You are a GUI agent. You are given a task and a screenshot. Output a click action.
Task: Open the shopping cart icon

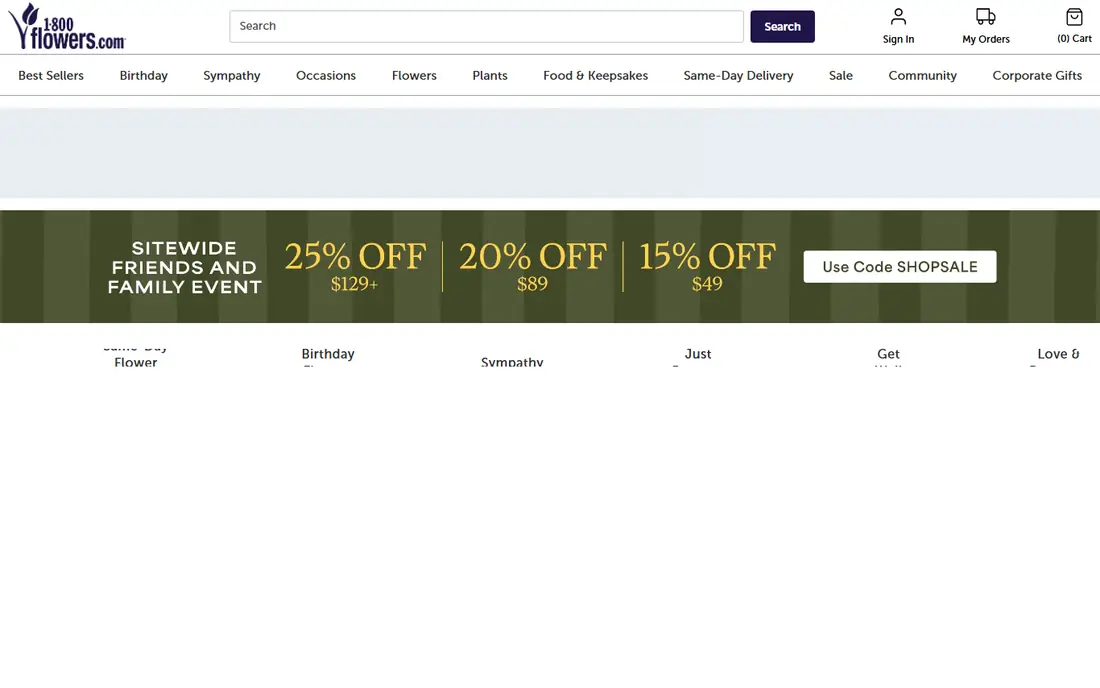[x=1074, y=26]
